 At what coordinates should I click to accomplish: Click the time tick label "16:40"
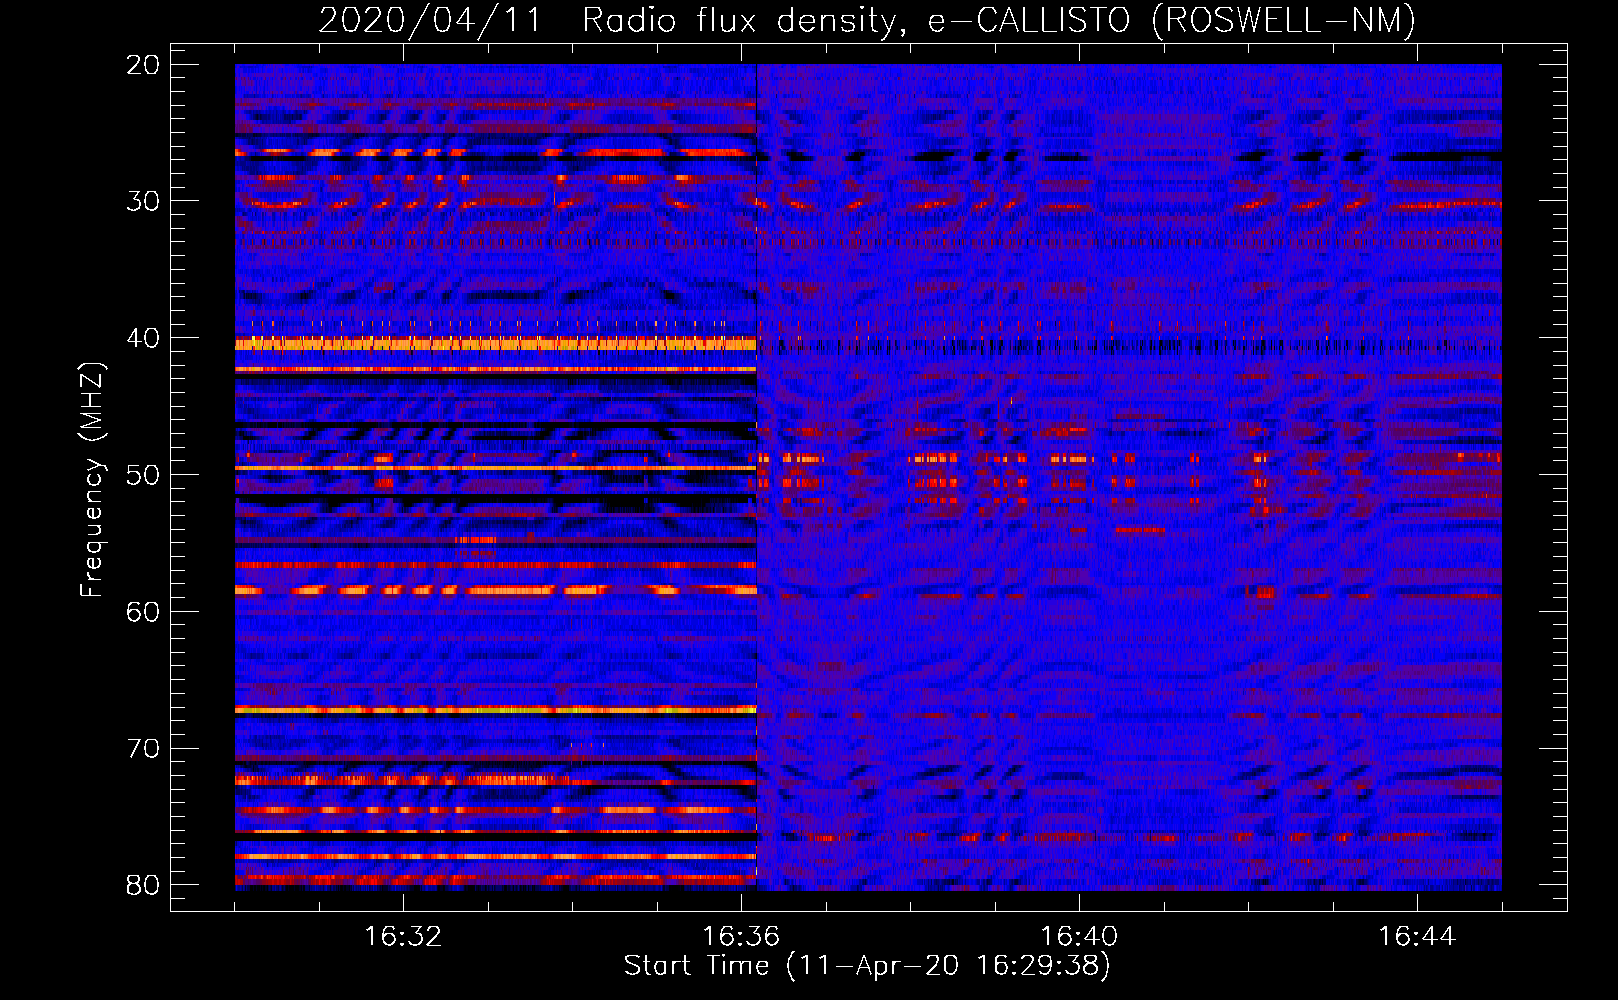(x=1079, y=937)
